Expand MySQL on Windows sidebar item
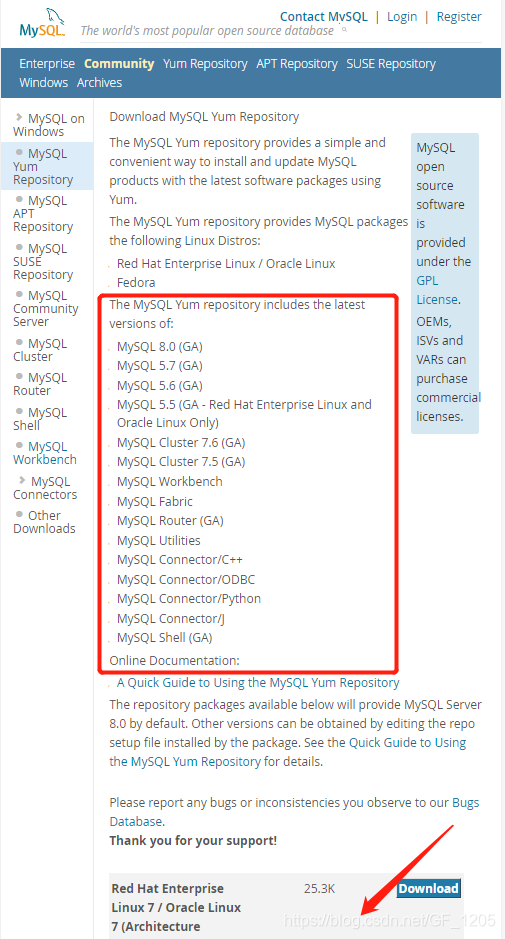This screenshot has height=939, width=505. pos(49,125)
